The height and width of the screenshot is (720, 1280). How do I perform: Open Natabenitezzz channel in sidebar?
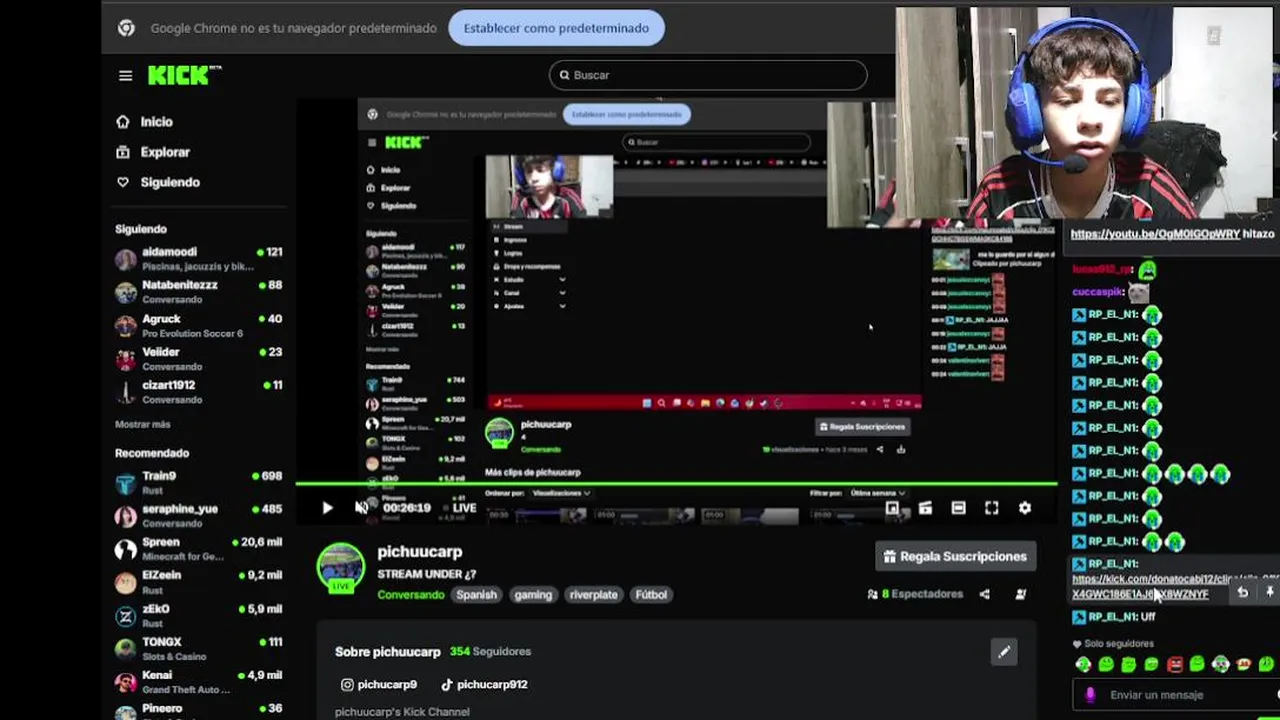coord(199,291)
